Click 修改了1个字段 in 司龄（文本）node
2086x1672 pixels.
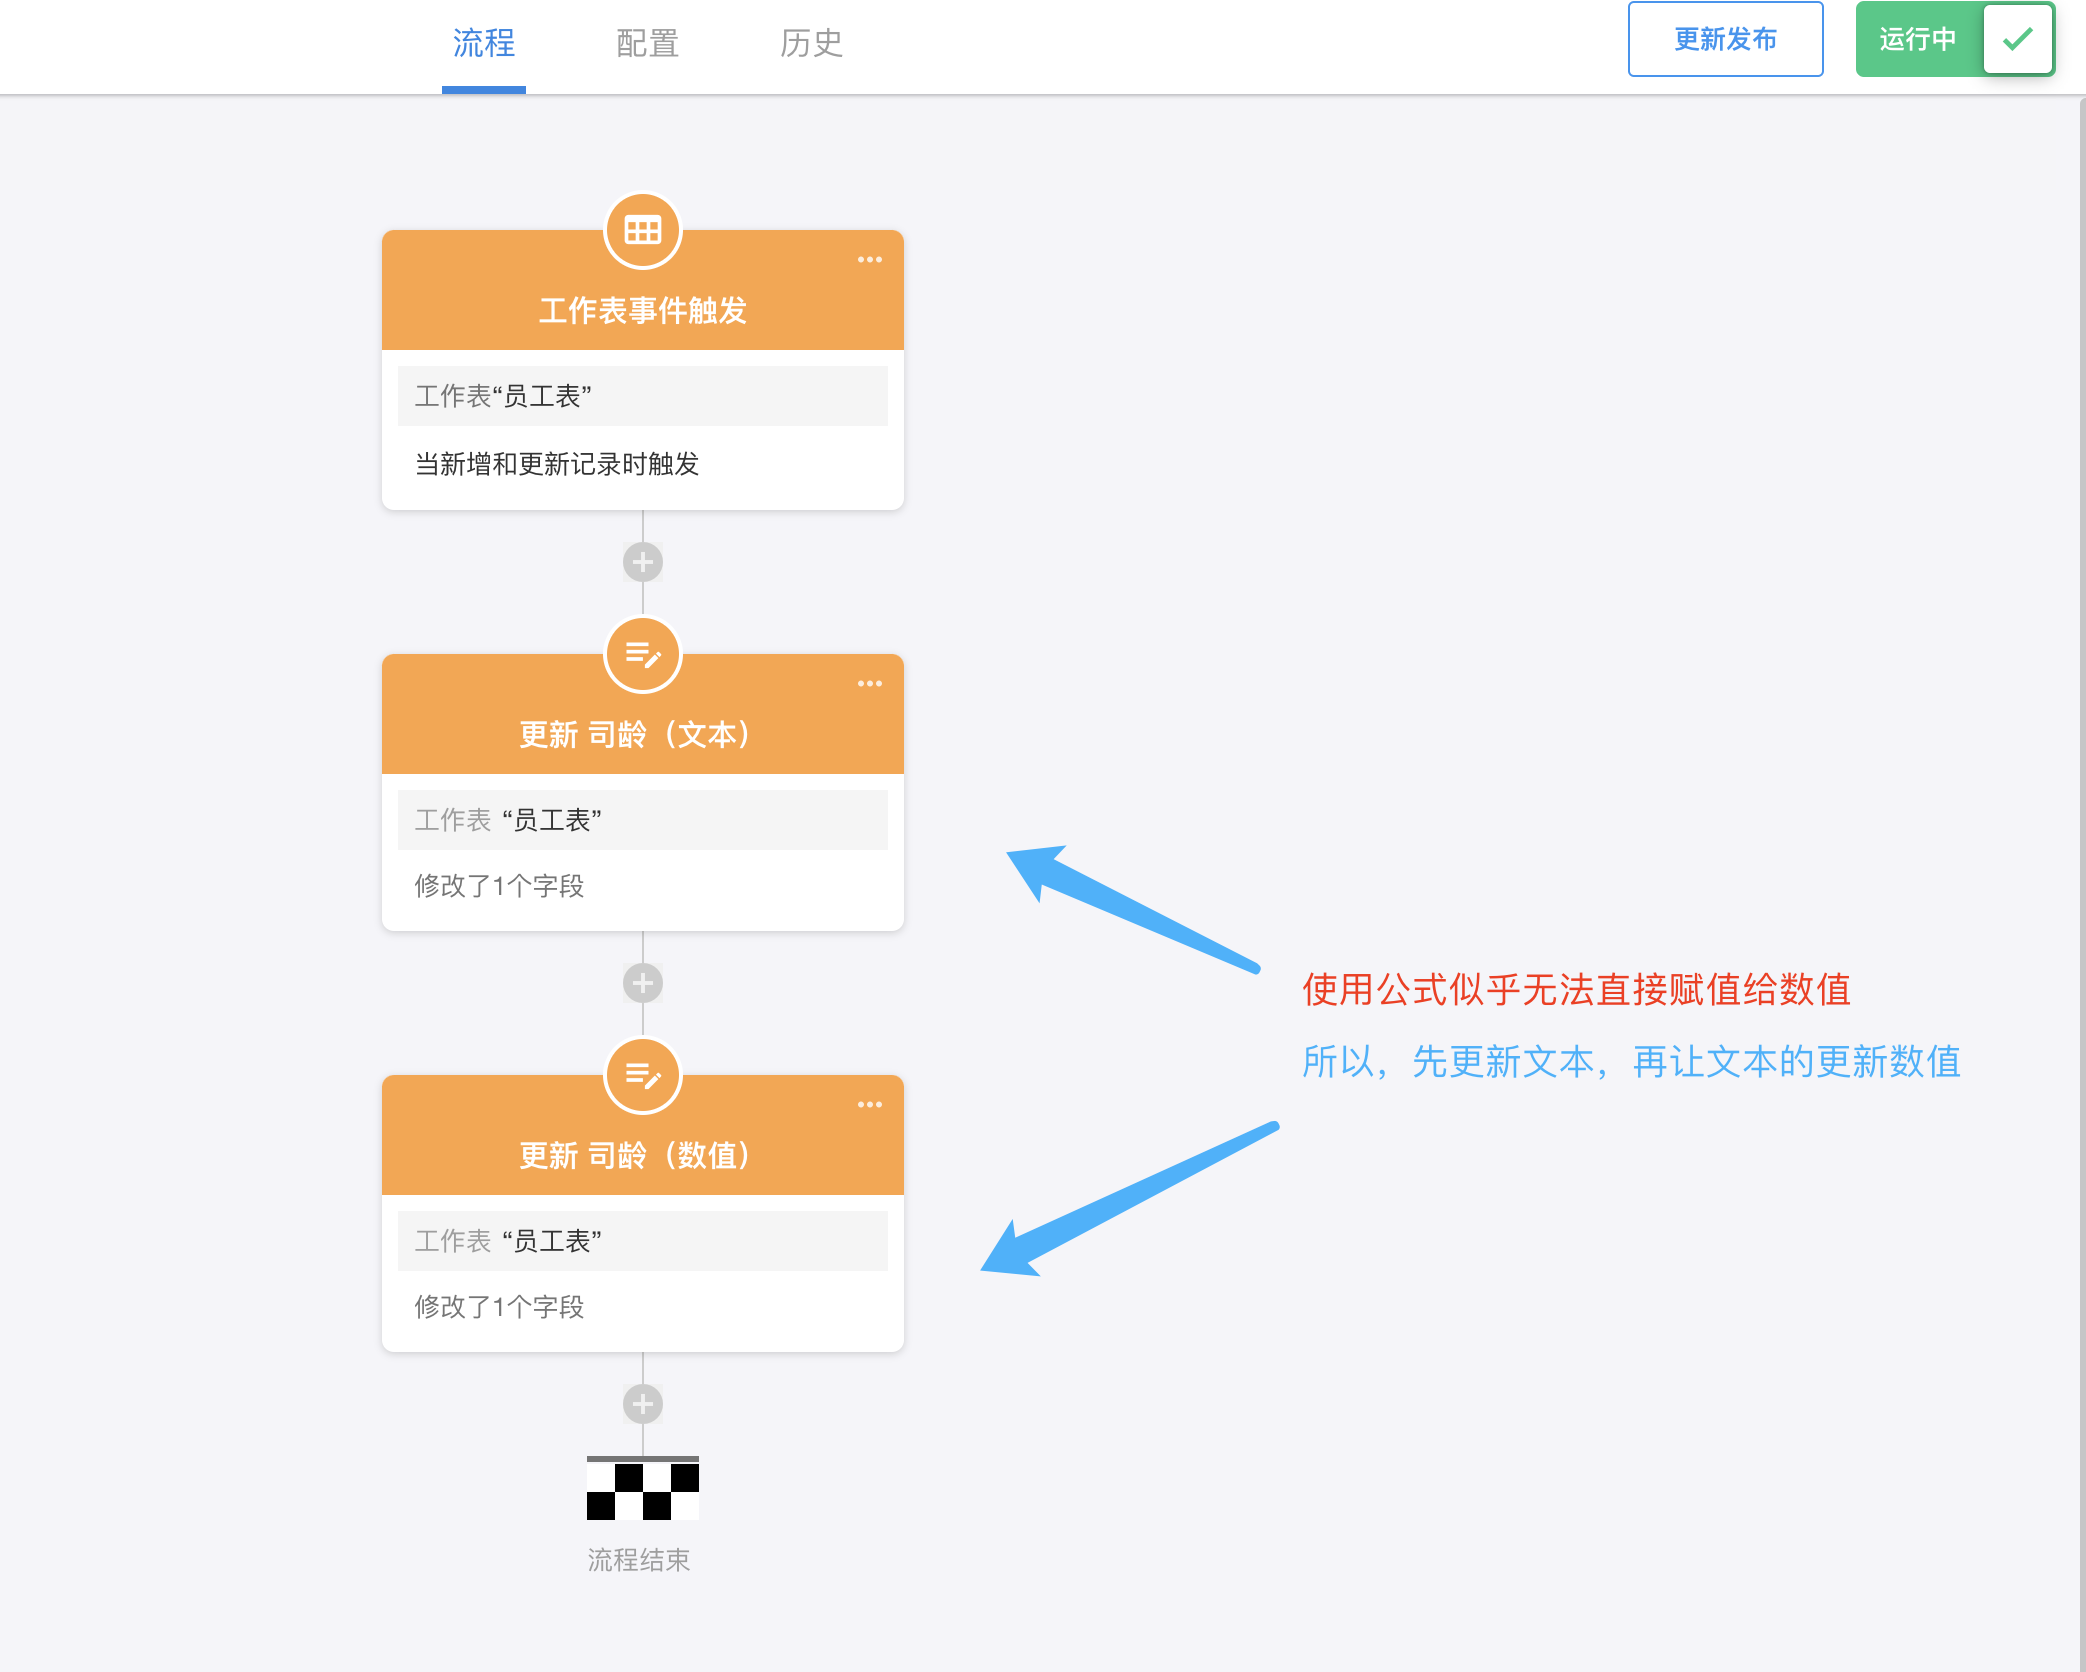[x=499, y=886]
